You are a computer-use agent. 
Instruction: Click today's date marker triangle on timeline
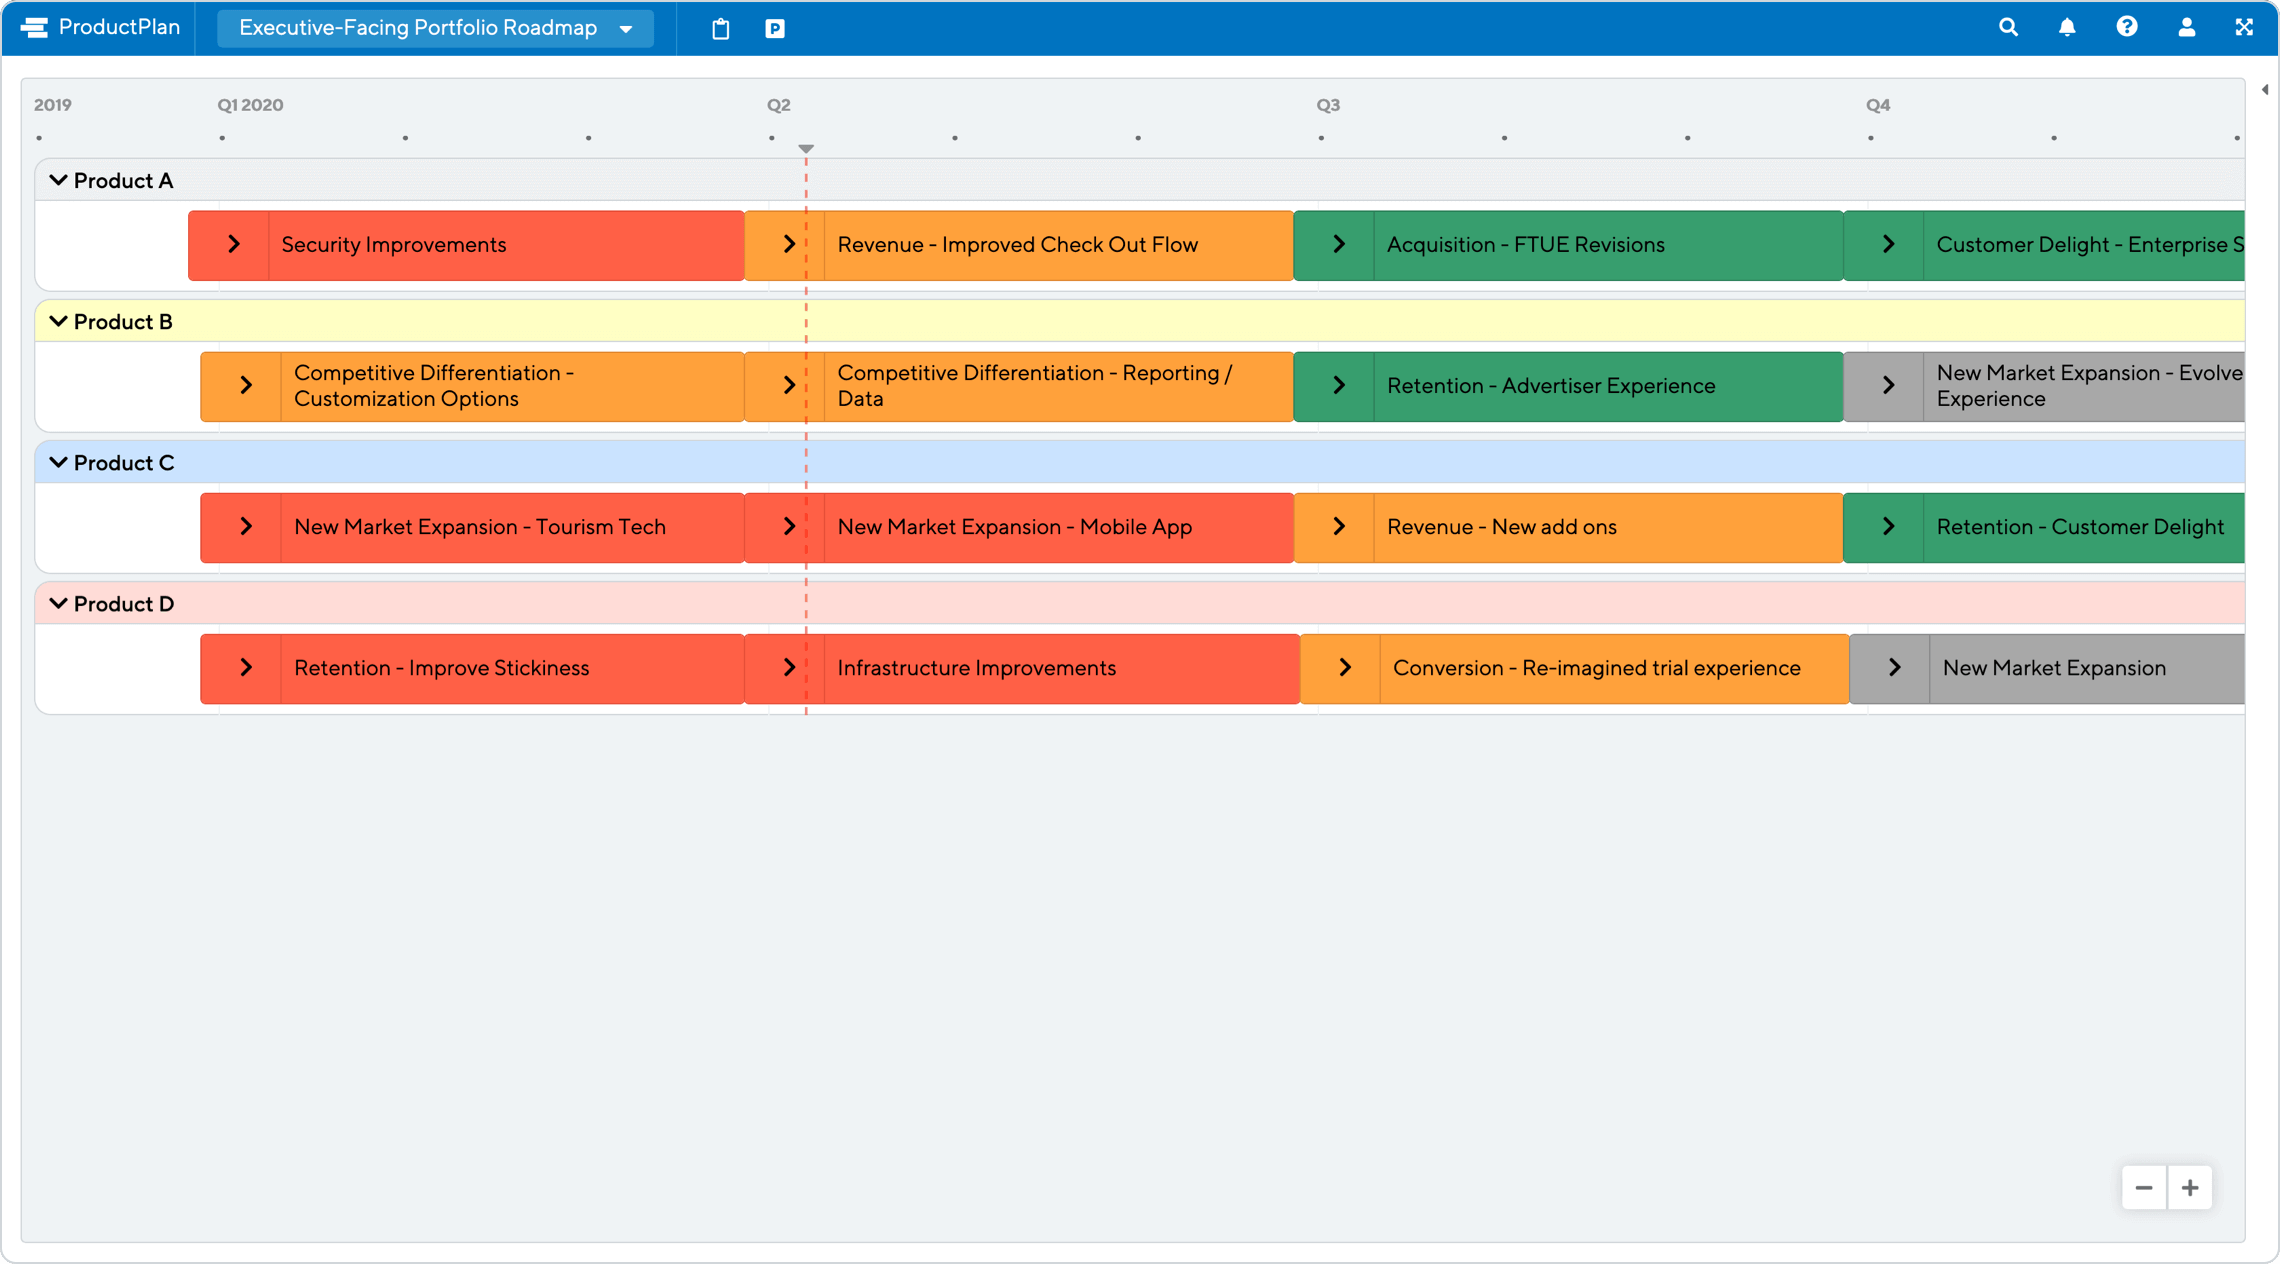coord(806,149)
